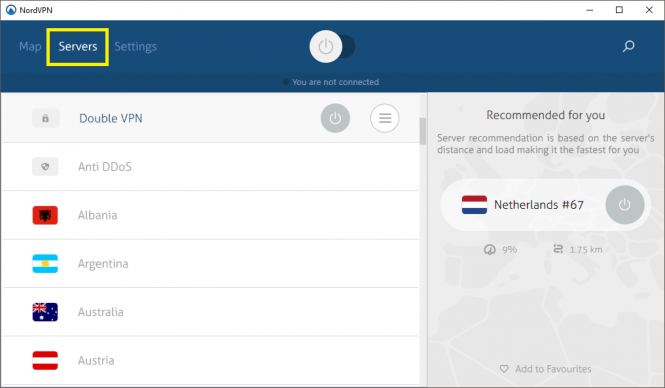Click the server list scrollbar thumb

pos(423,131)
